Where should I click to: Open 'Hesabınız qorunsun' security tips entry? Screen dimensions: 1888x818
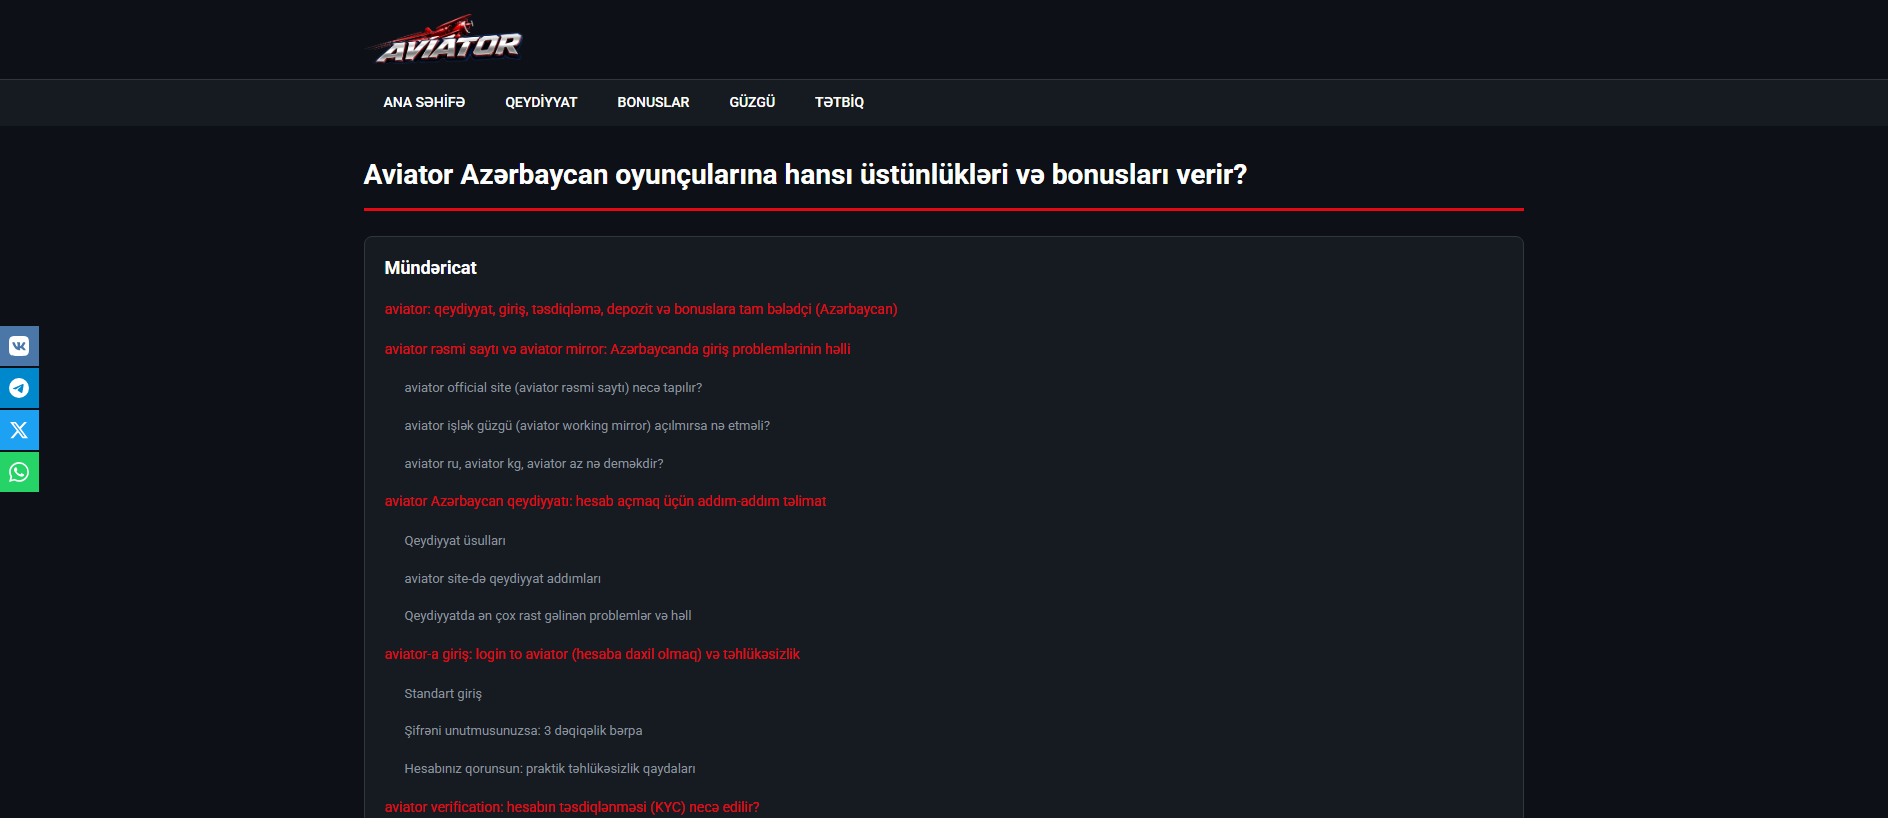point(550,769)
